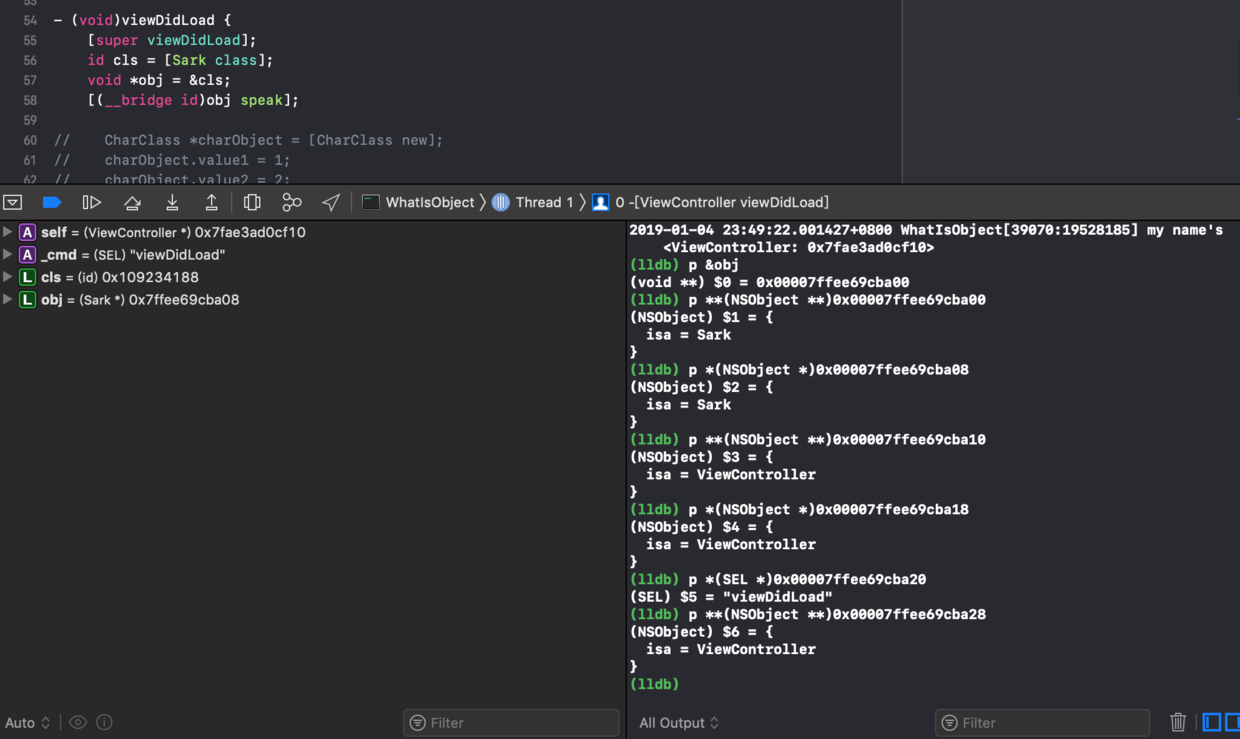Click Simulate Location arrow icon
Screen dimensions: 1240x739
331,202
